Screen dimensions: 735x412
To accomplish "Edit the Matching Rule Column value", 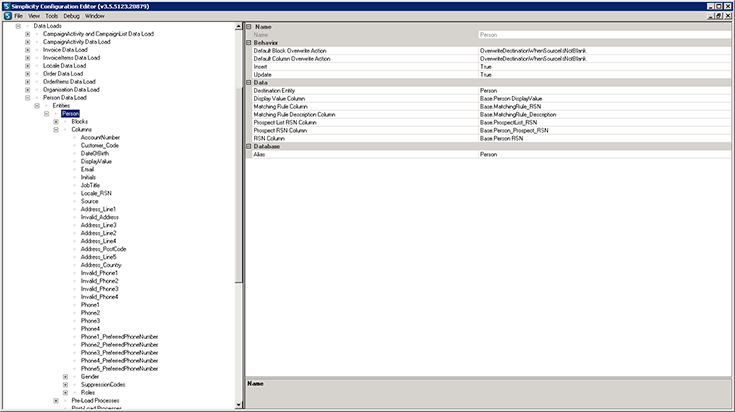I will [604, 106].
